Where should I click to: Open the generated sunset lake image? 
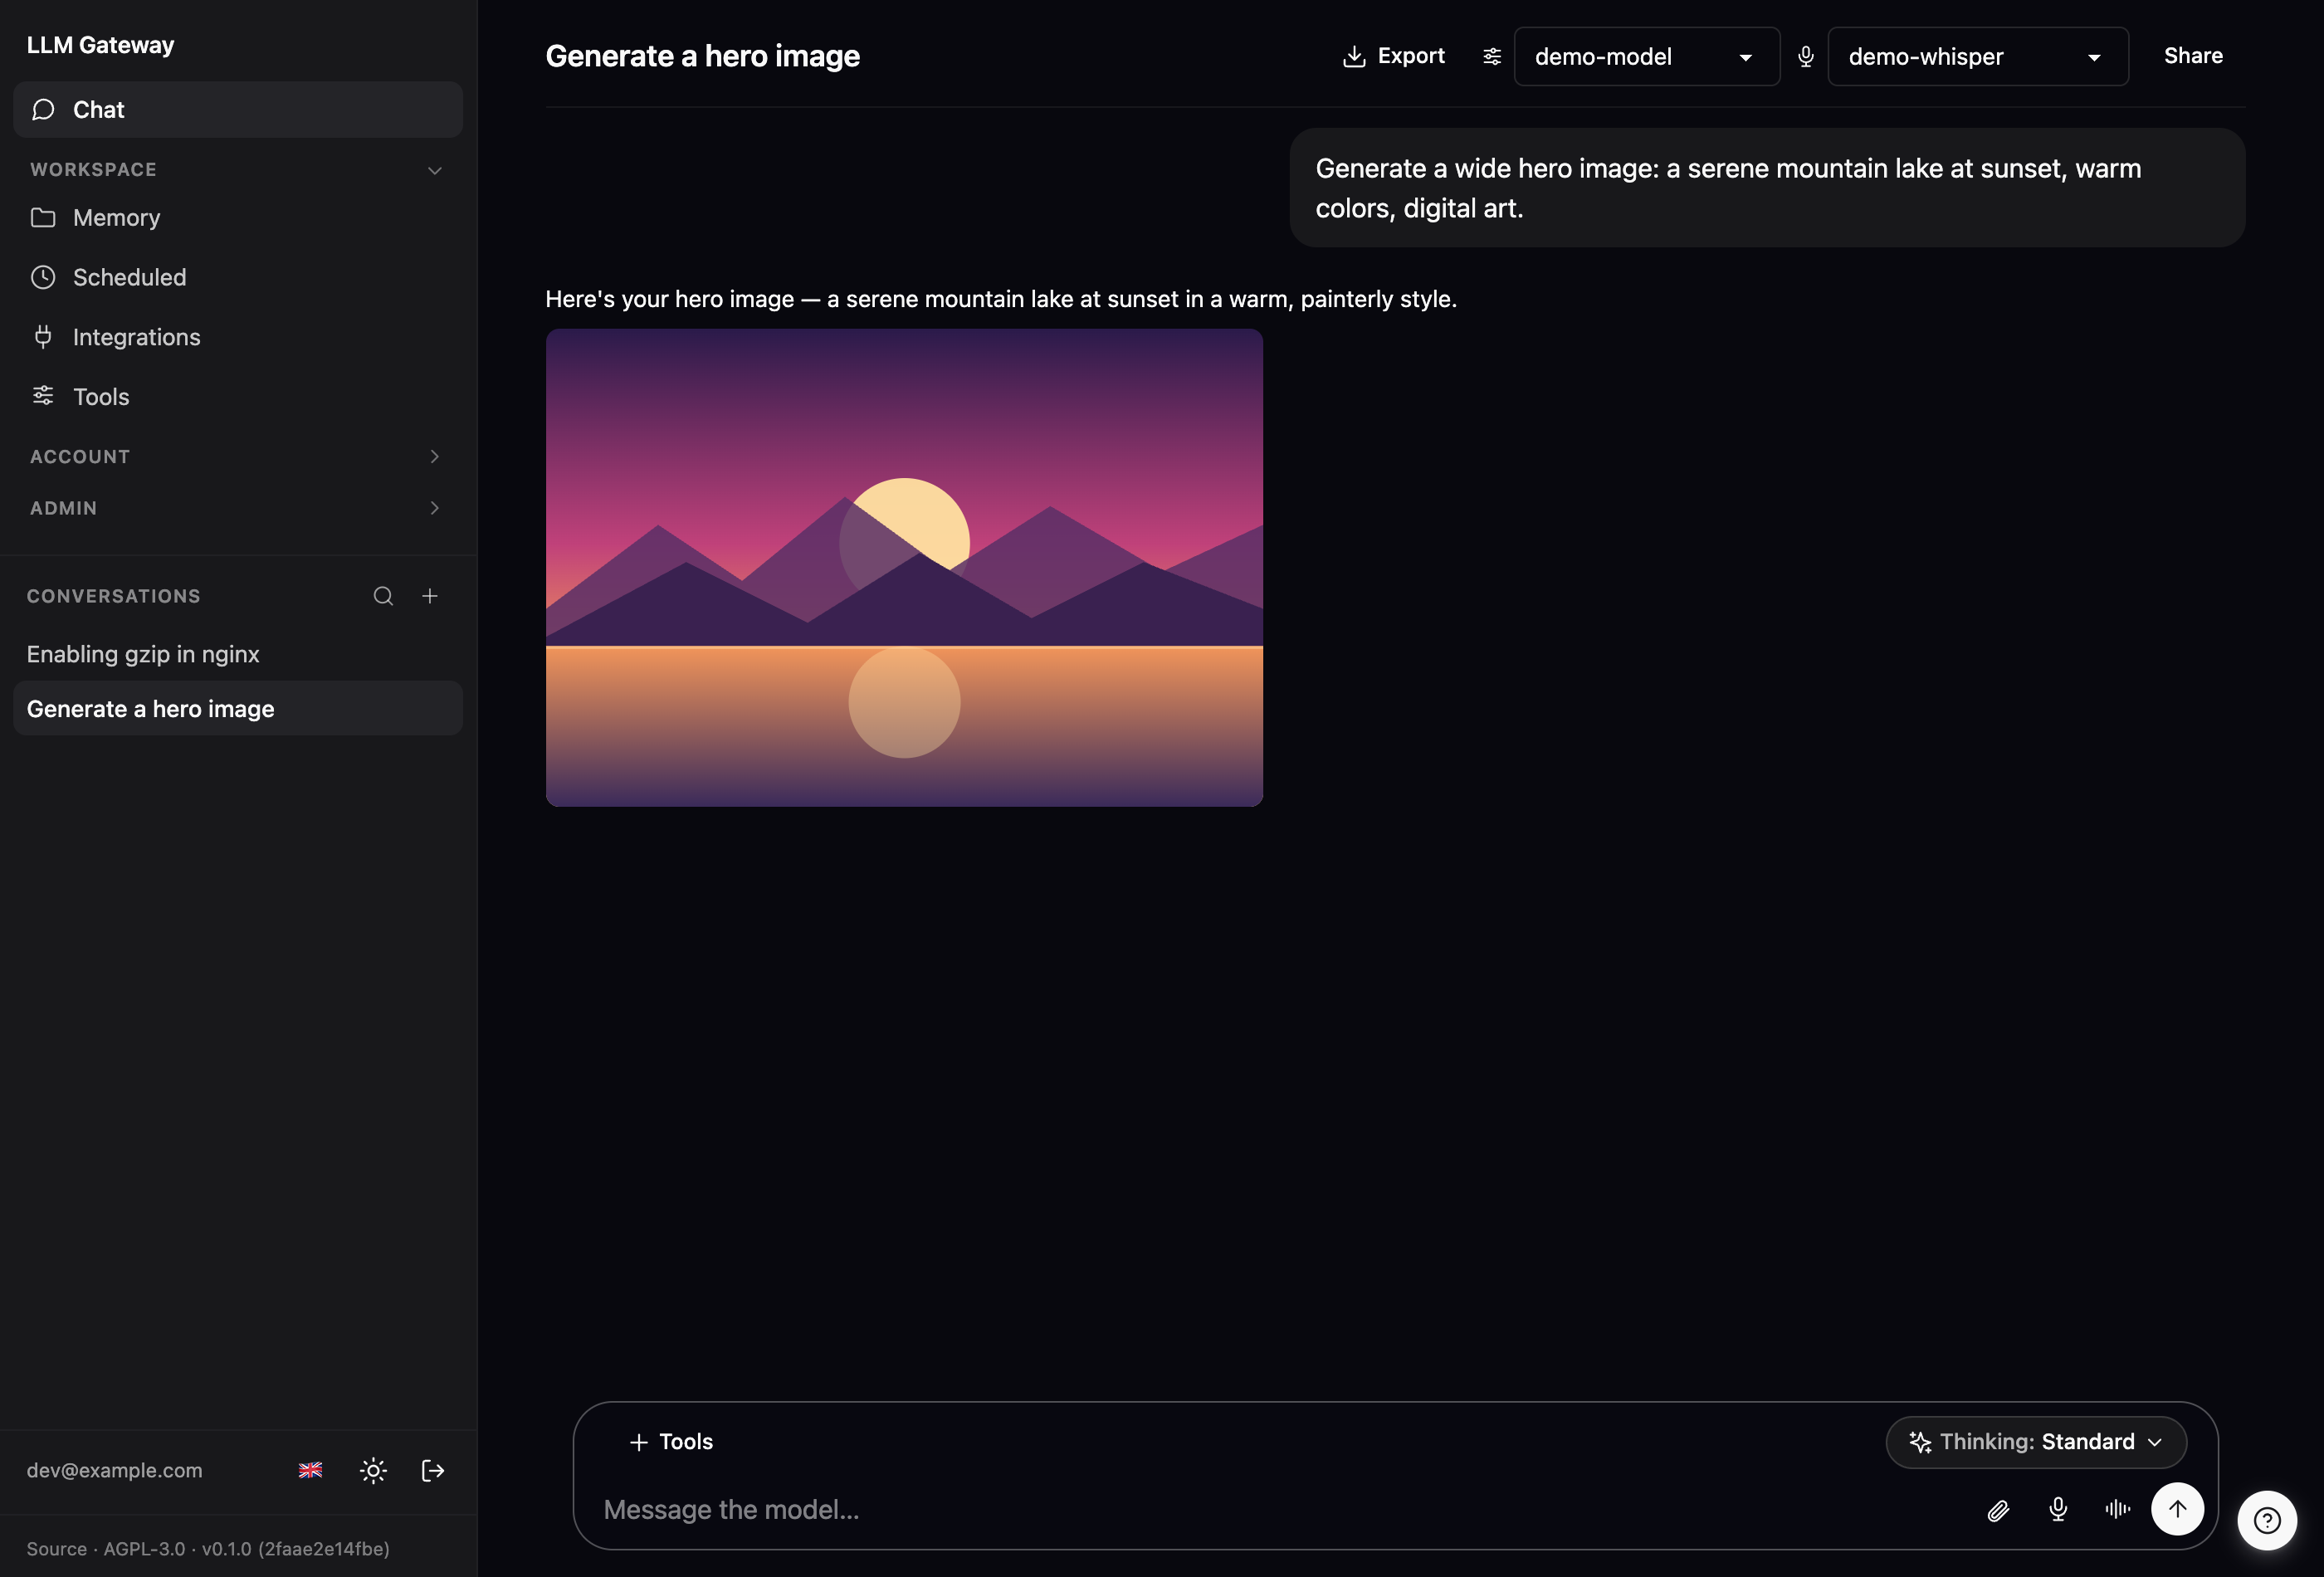point(904,568)
